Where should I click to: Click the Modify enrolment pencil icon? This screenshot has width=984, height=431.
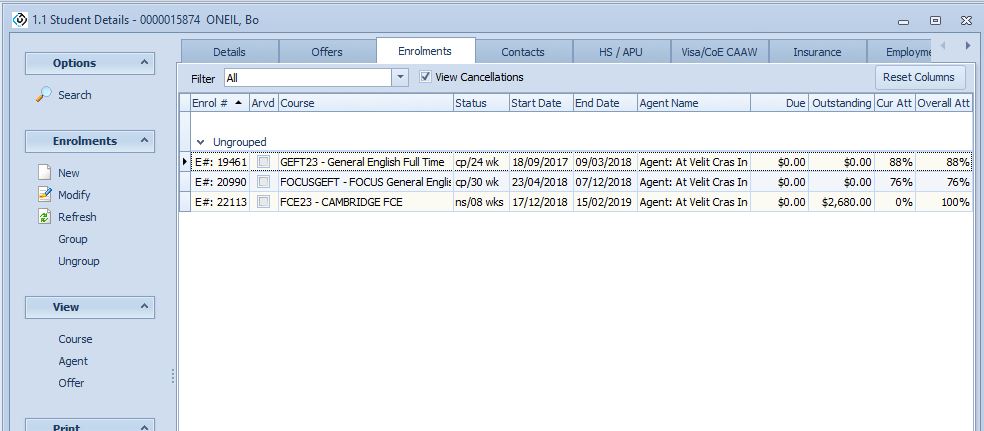pyautogui.click(x=44, y=195)
